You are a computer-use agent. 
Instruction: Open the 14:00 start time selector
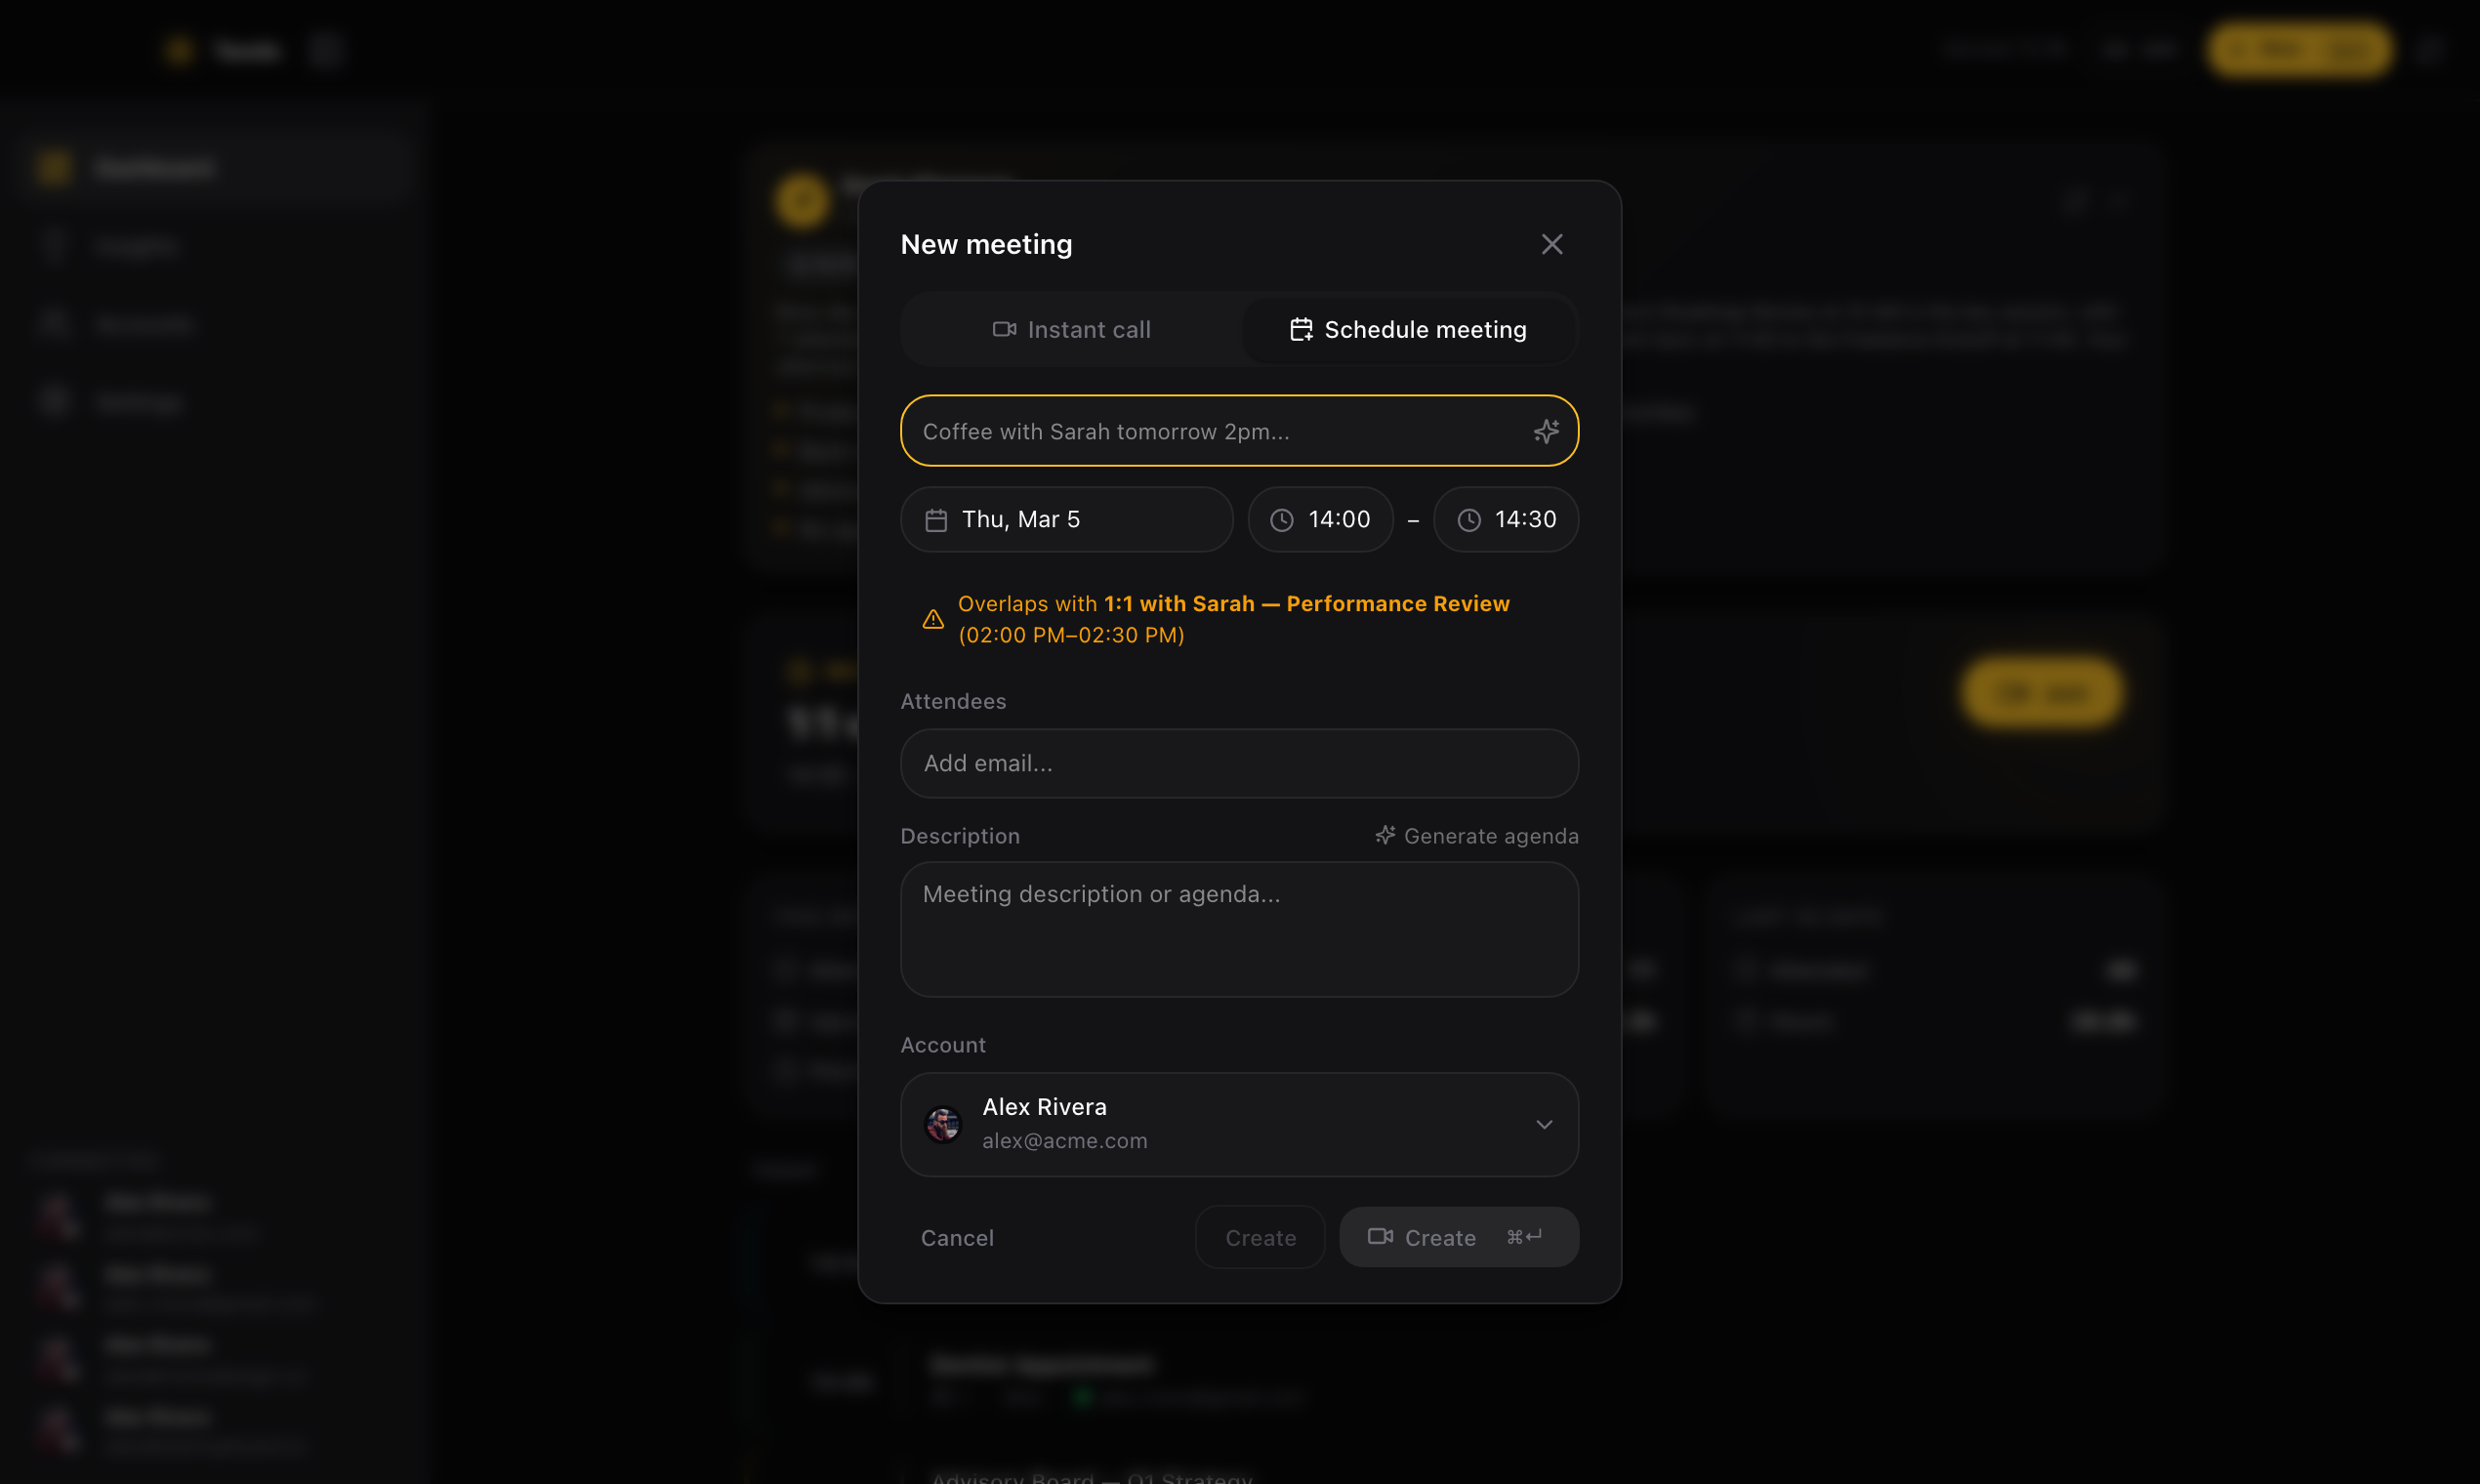coord(1320,519)
